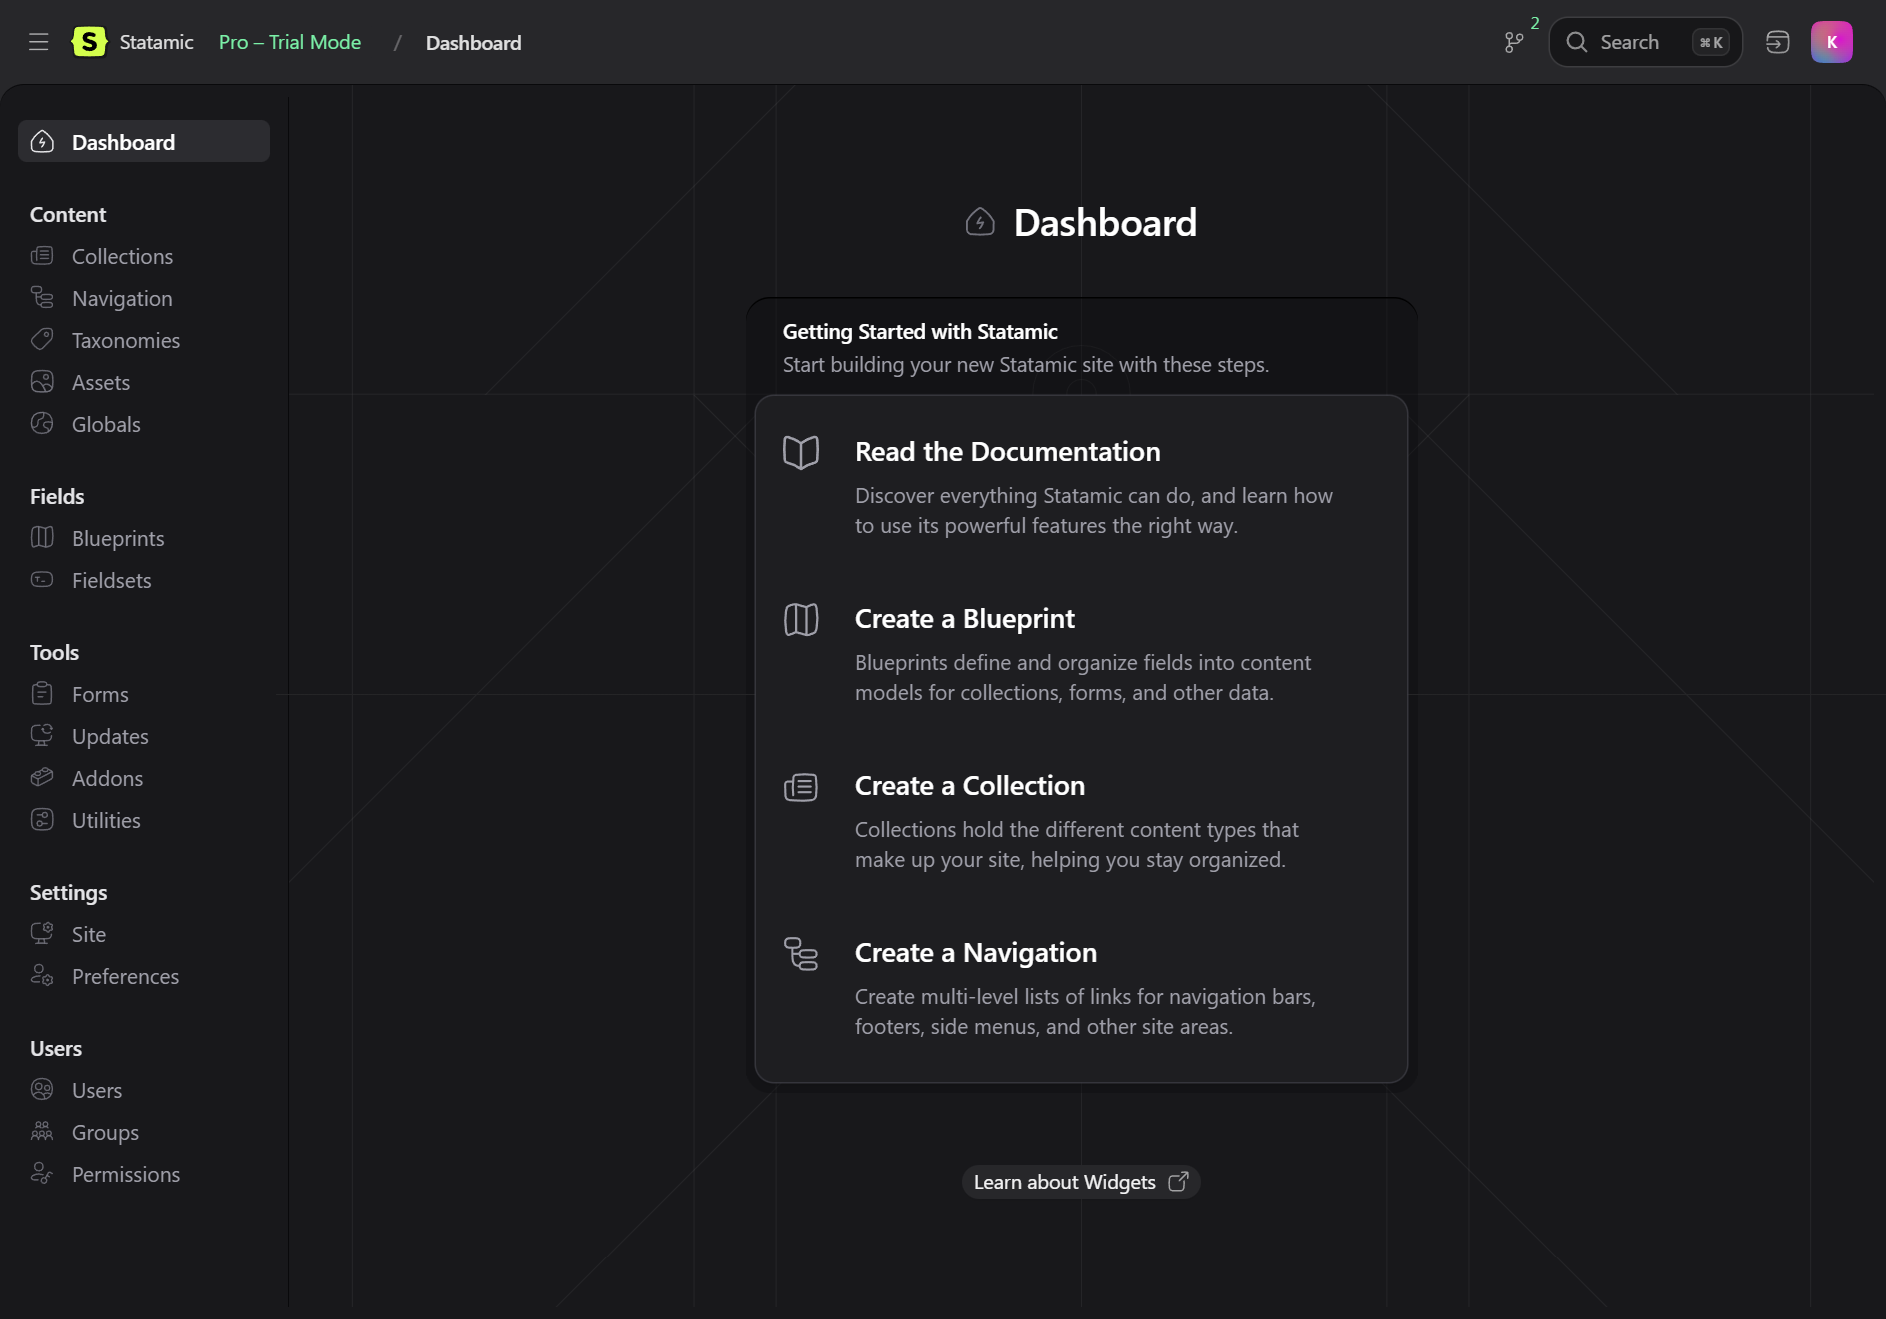Click the Statamic brand name in header
The height and width of the screenshot is (1319, 1886).
[156, 42]
